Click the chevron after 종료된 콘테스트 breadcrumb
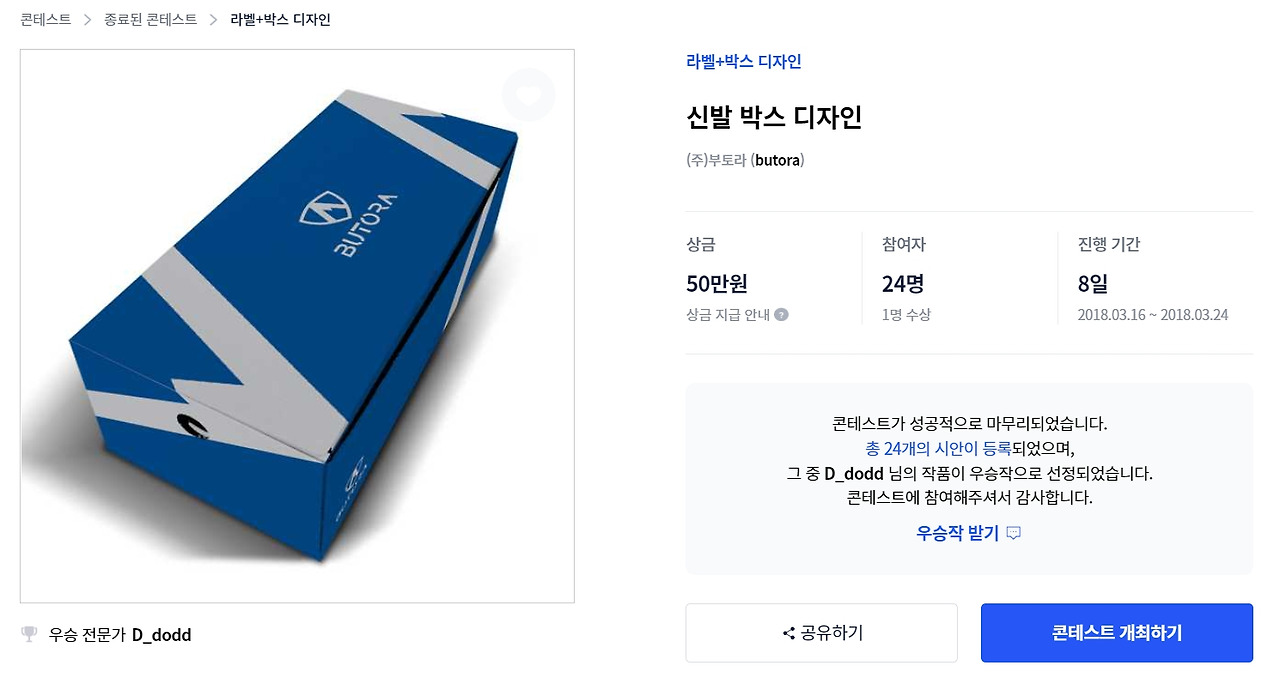The width and height of the screenshot is (1280, 684). tap(214, 20)
